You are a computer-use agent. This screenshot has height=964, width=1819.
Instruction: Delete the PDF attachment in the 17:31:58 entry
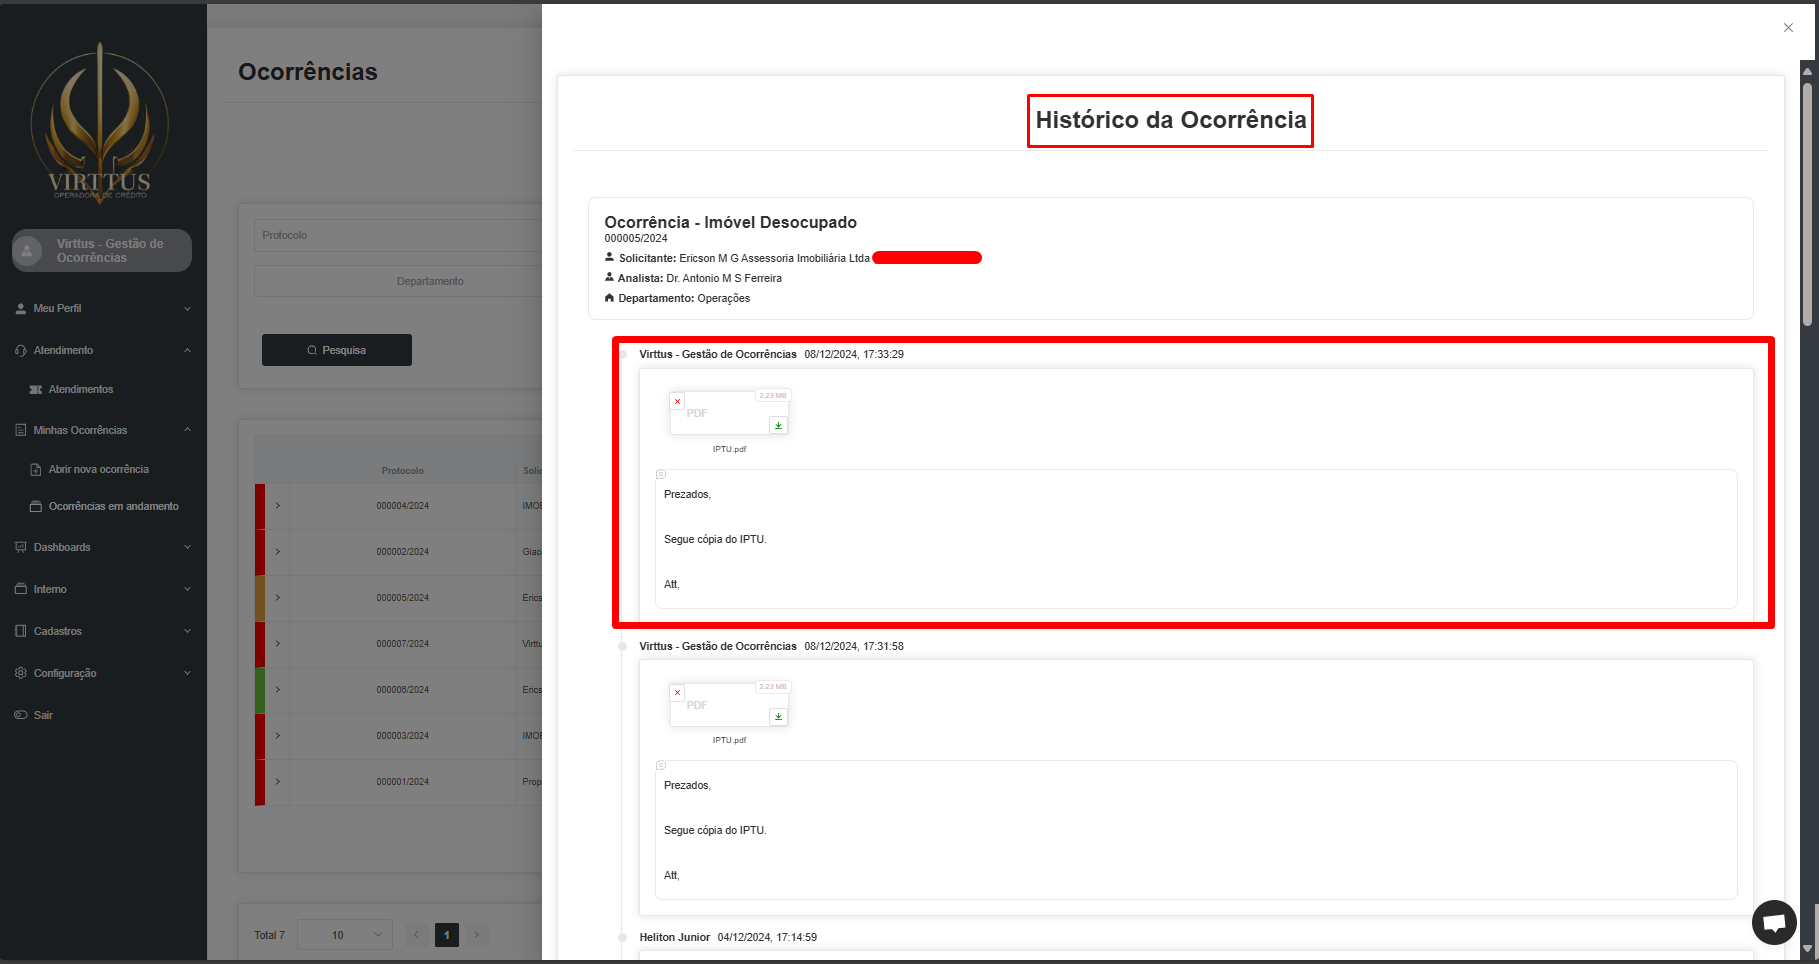click(677, 693)
